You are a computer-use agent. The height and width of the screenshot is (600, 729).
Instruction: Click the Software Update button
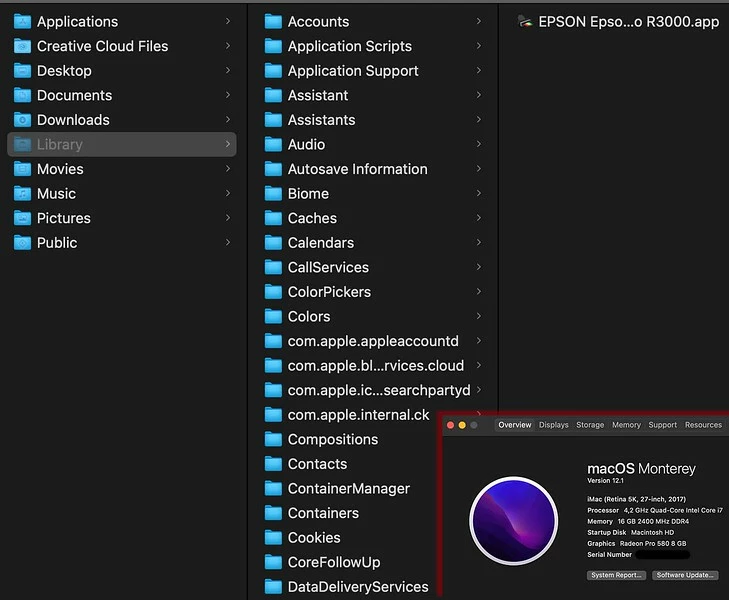685,575
